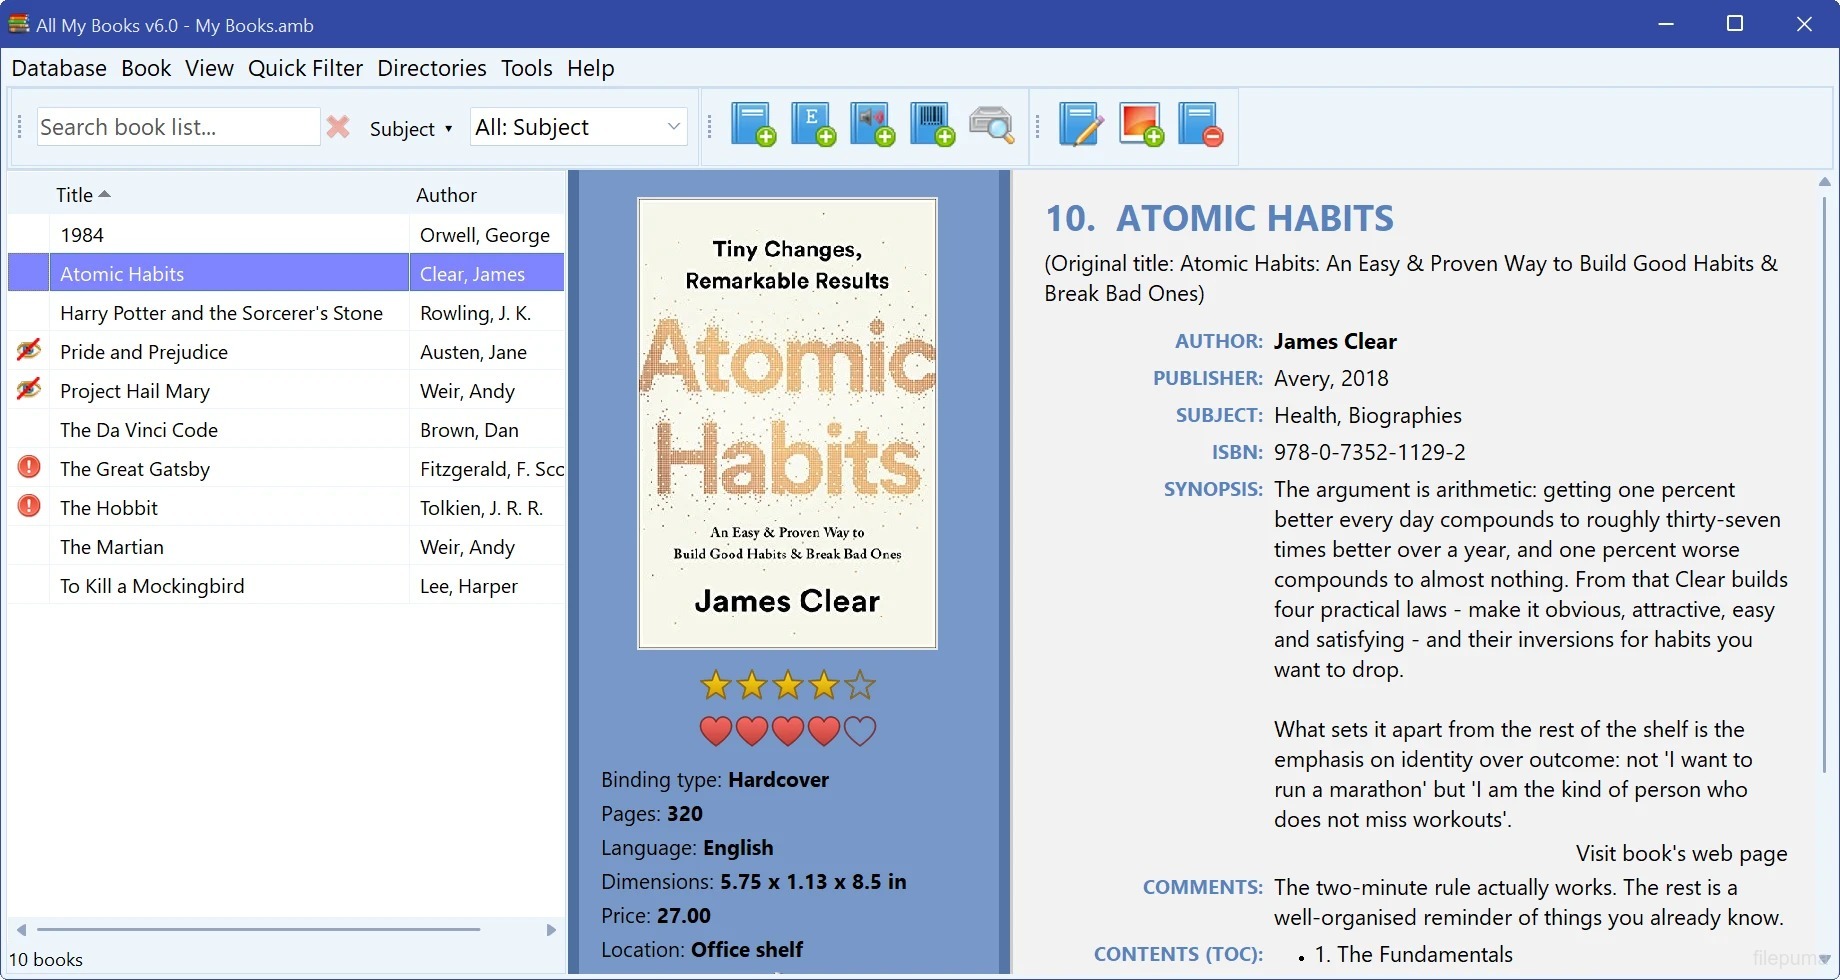Open the scan drive for books icon
The height and width of the screenshot is (980, 1840).
[992, 125]
